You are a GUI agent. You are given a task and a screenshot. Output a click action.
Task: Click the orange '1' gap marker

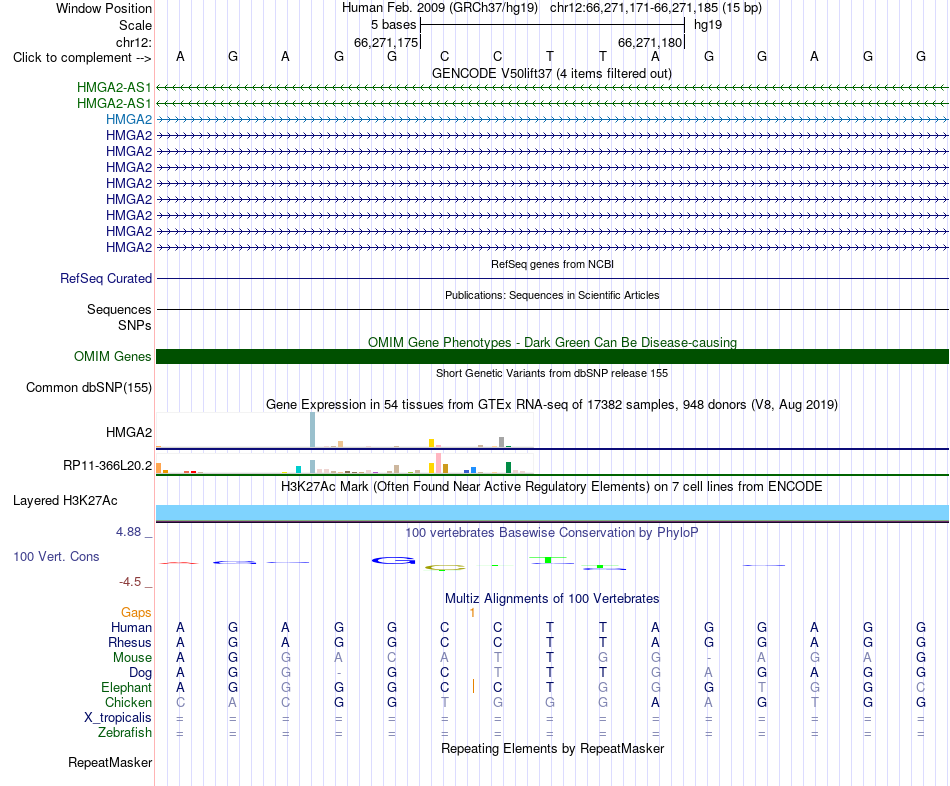tap(473, 613)
